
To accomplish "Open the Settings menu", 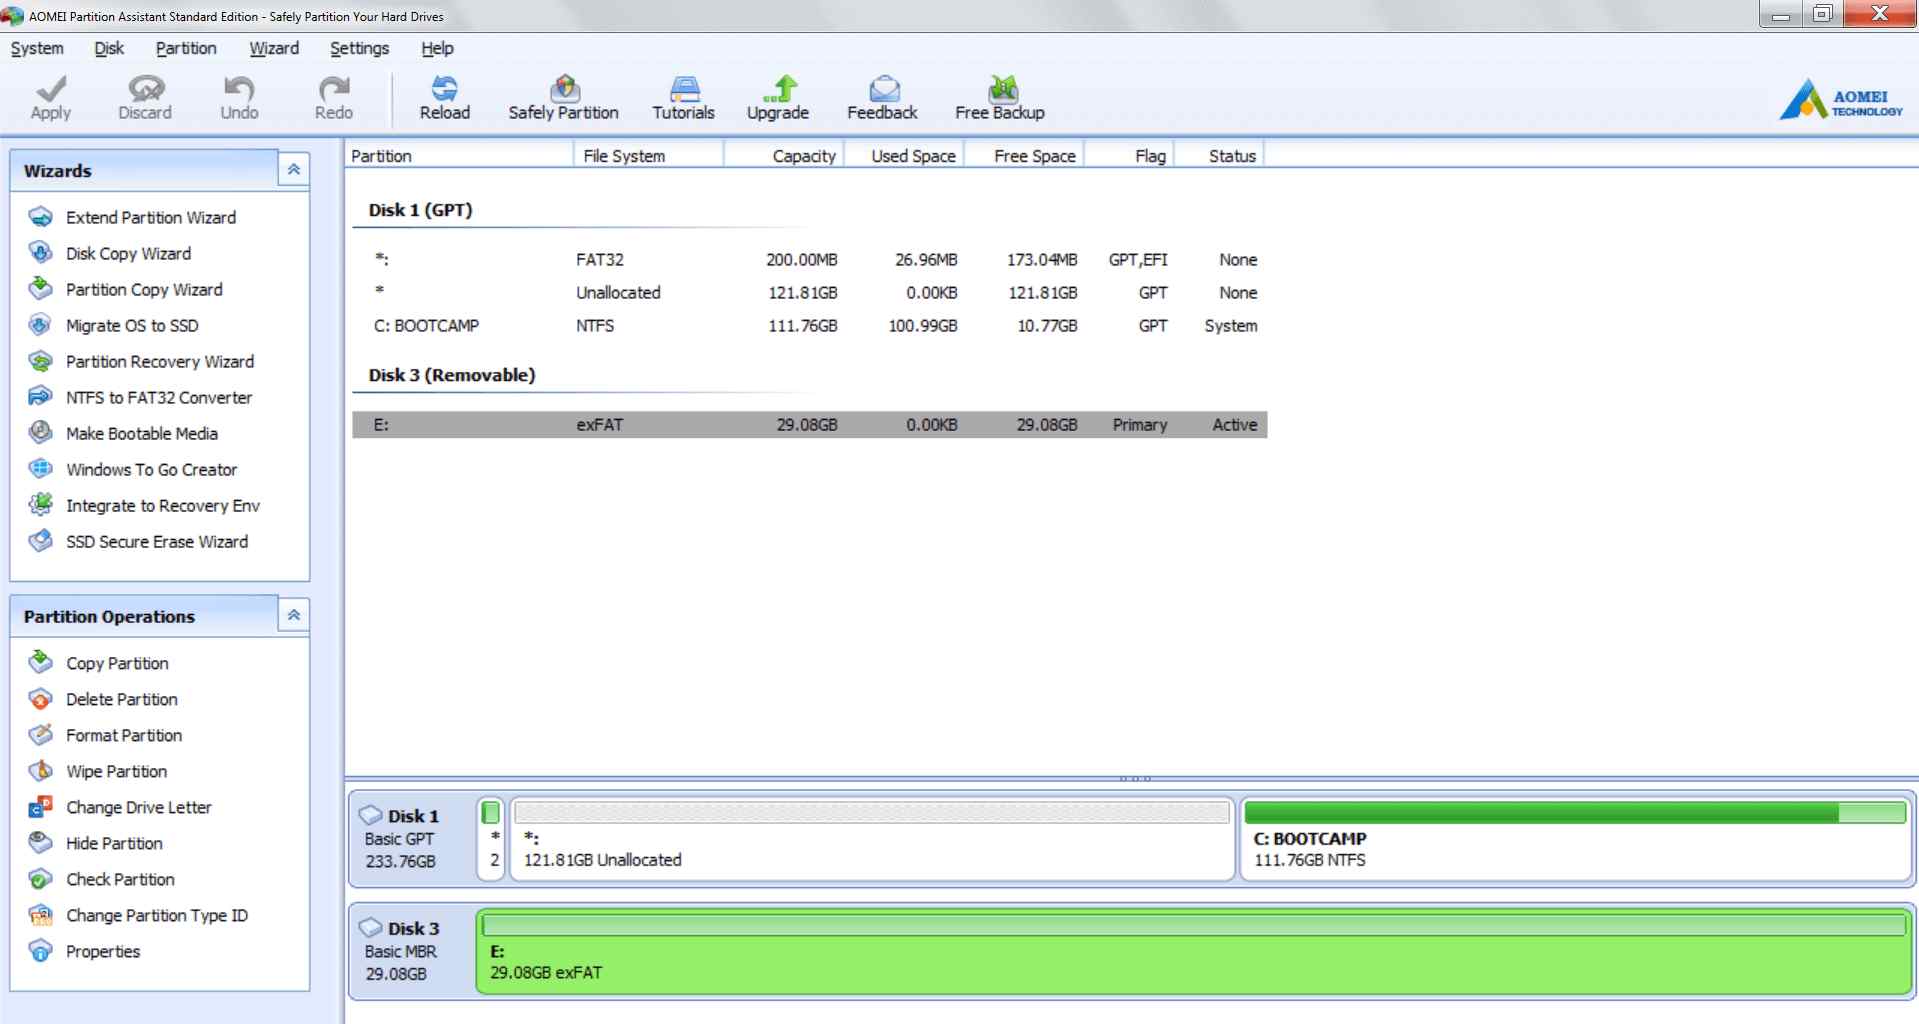I will point(360,48).
